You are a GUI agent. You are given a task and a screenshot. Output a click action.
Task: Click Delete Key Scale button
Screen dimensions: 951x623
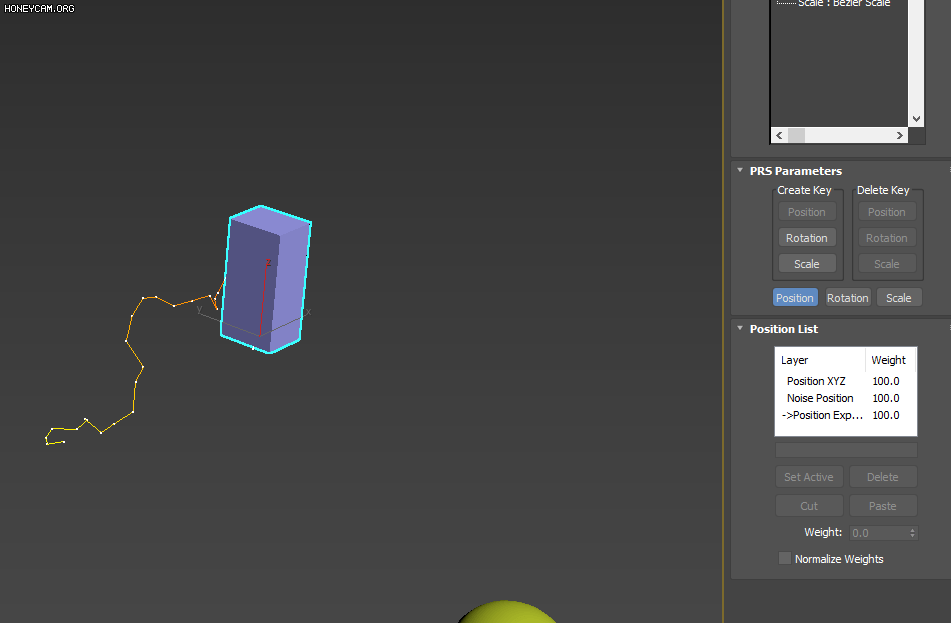[887, 264]
